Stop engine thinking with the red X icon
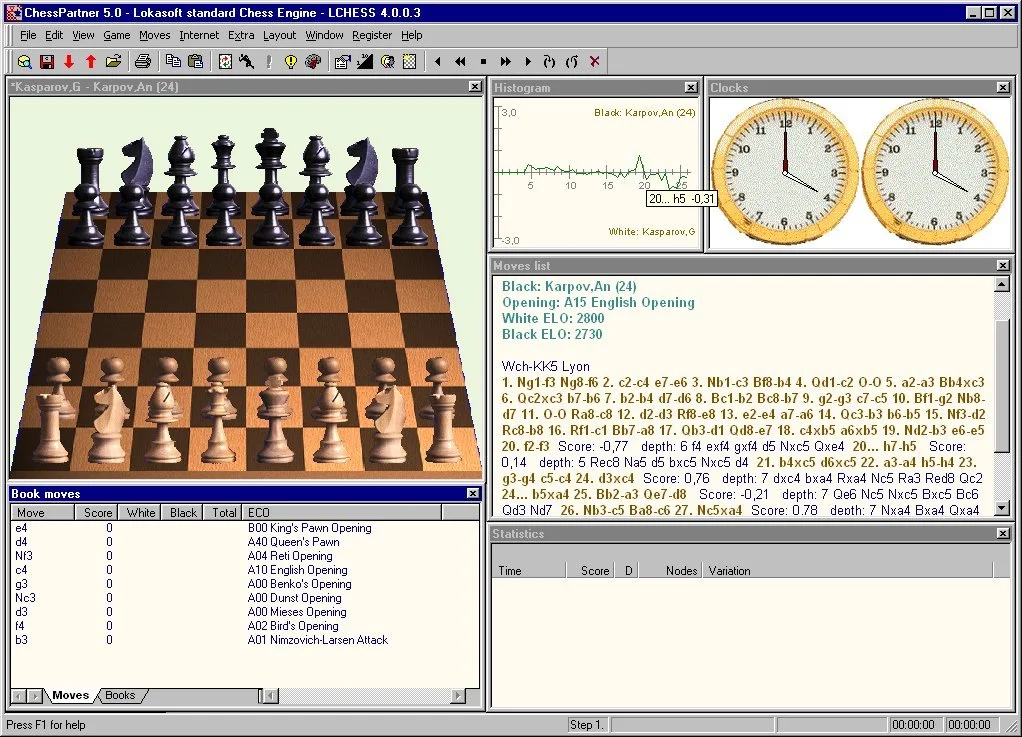 (x=595, y=61)
